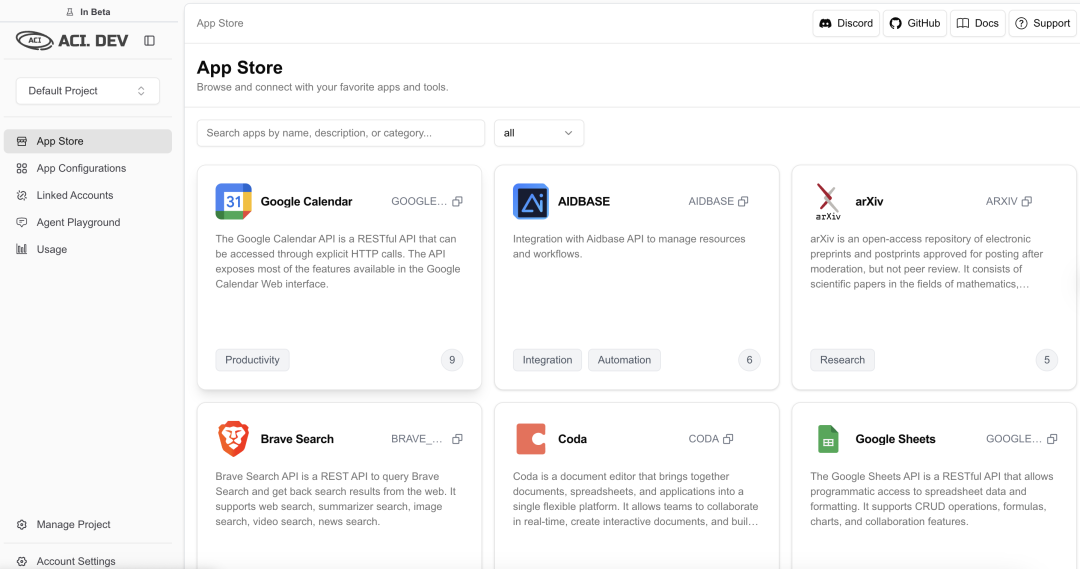Screen dimensions: 1080x569
Task: Open App Configurations page
Action: pyautogui.click(x=87, y=168)
